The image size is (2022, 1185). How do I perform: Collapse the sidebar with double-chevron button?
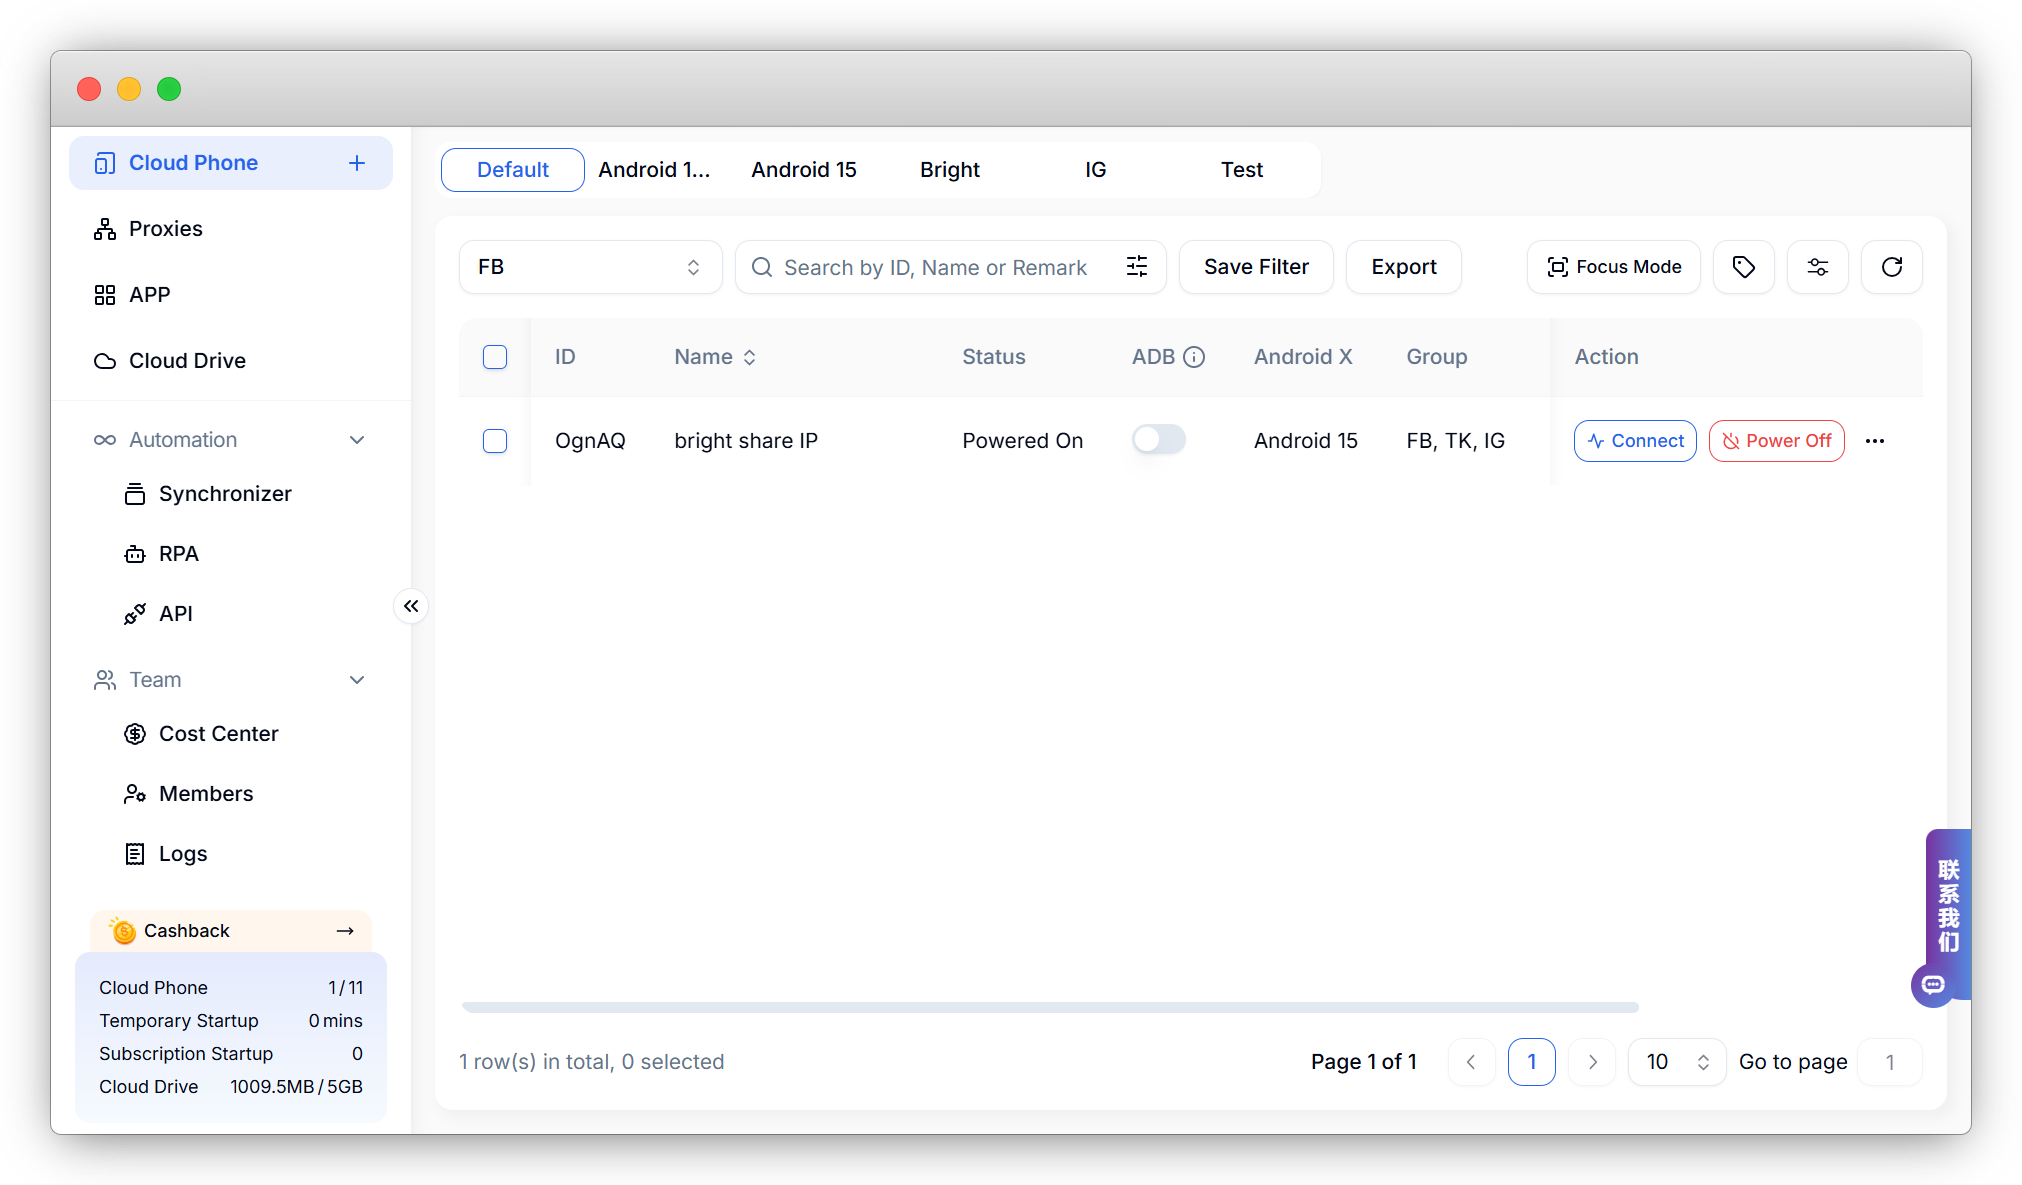pos(411,606)
